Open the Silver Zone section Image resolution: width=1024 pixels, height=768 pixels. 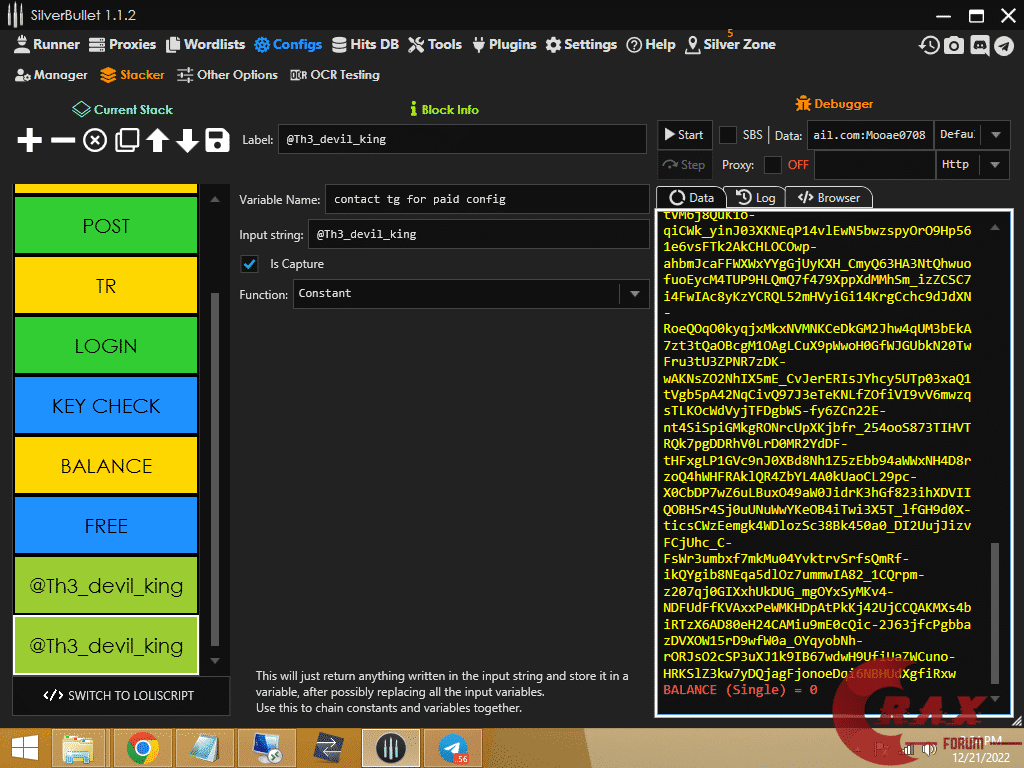pyautogui.click(x=731, y=44)
